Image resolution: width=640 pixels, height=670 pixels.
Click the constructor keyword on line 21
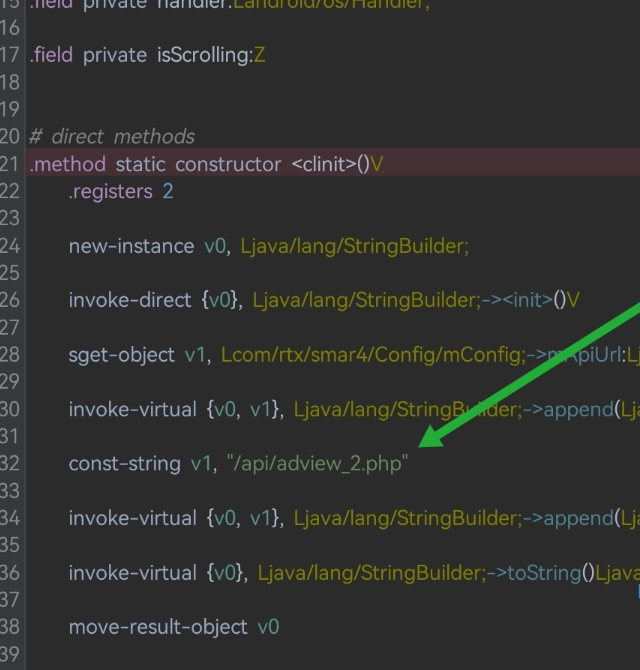(228, 164)
